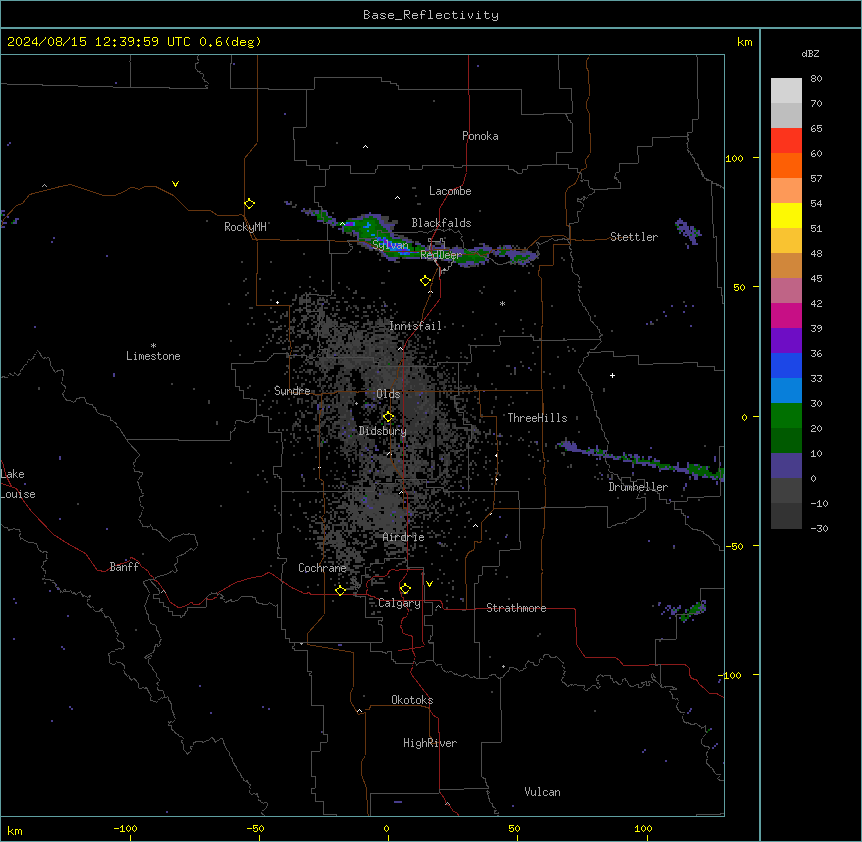The image size is (862, 842).
Task: Click the white asterisk above Limestone label
Action: [153, 346]
